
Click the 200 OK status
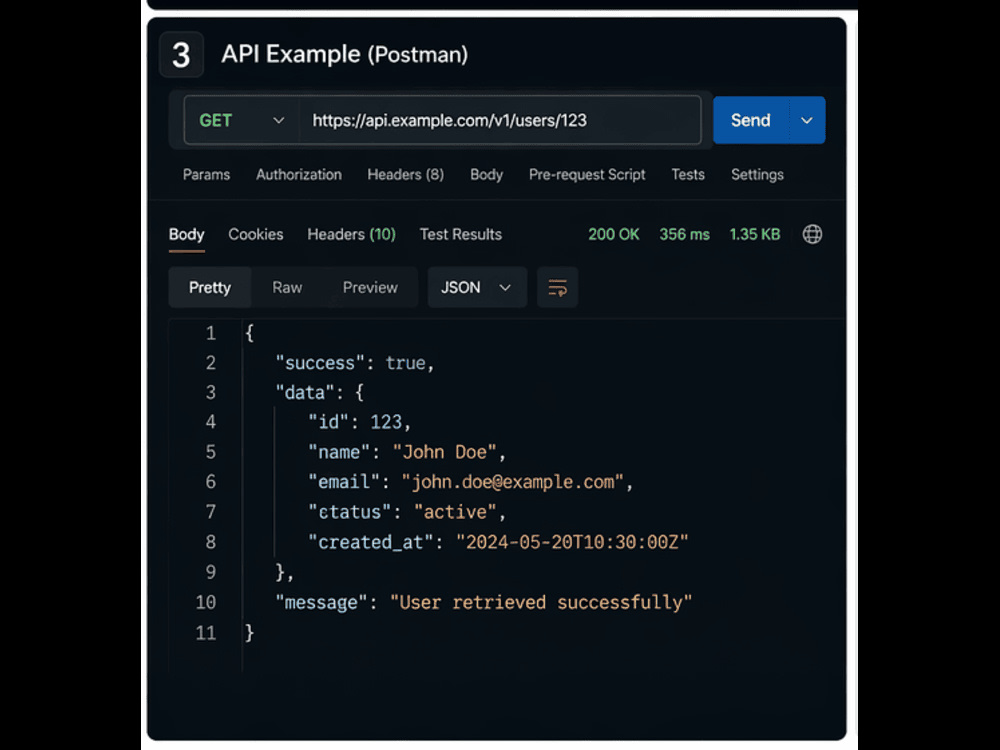(x=614, y=235)
